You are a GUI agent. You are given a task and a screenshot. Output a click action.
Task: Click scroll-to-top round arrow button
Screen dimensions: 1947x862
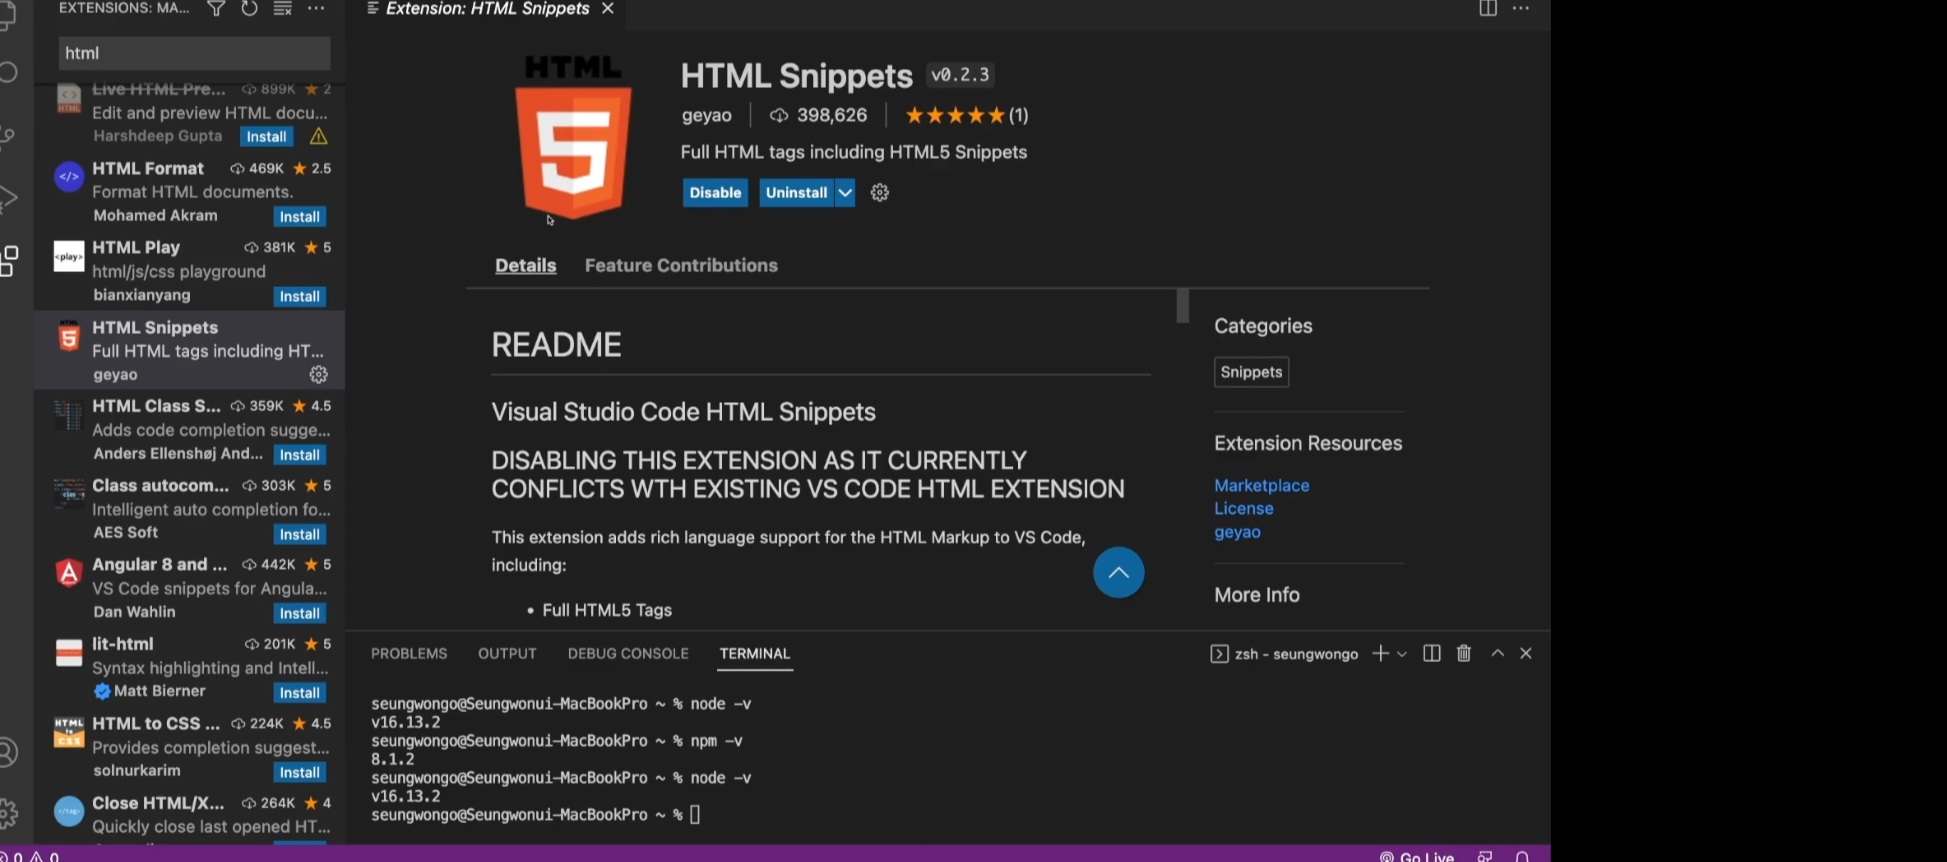[1118, 573]
